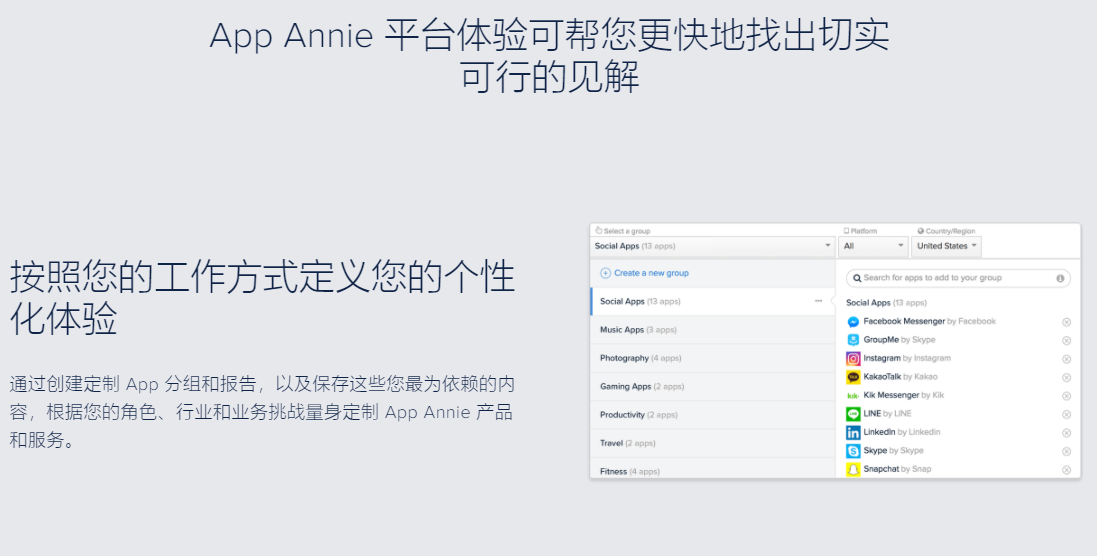
Task: Click the search magnifier icon
Action: pyautogui.click(x=856, y=278)
